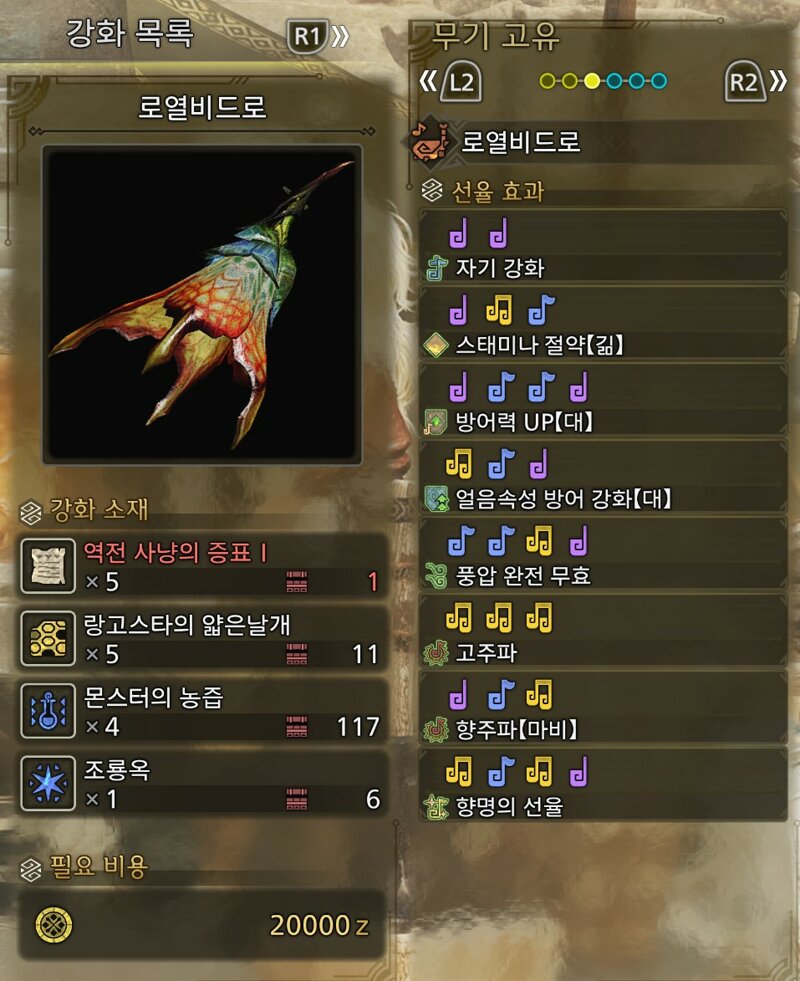The height and width of the screenshot is (981, 800).
Task: Click the hunting horn weapon icon beside 로열비드로
Action: tap(428, 142)
